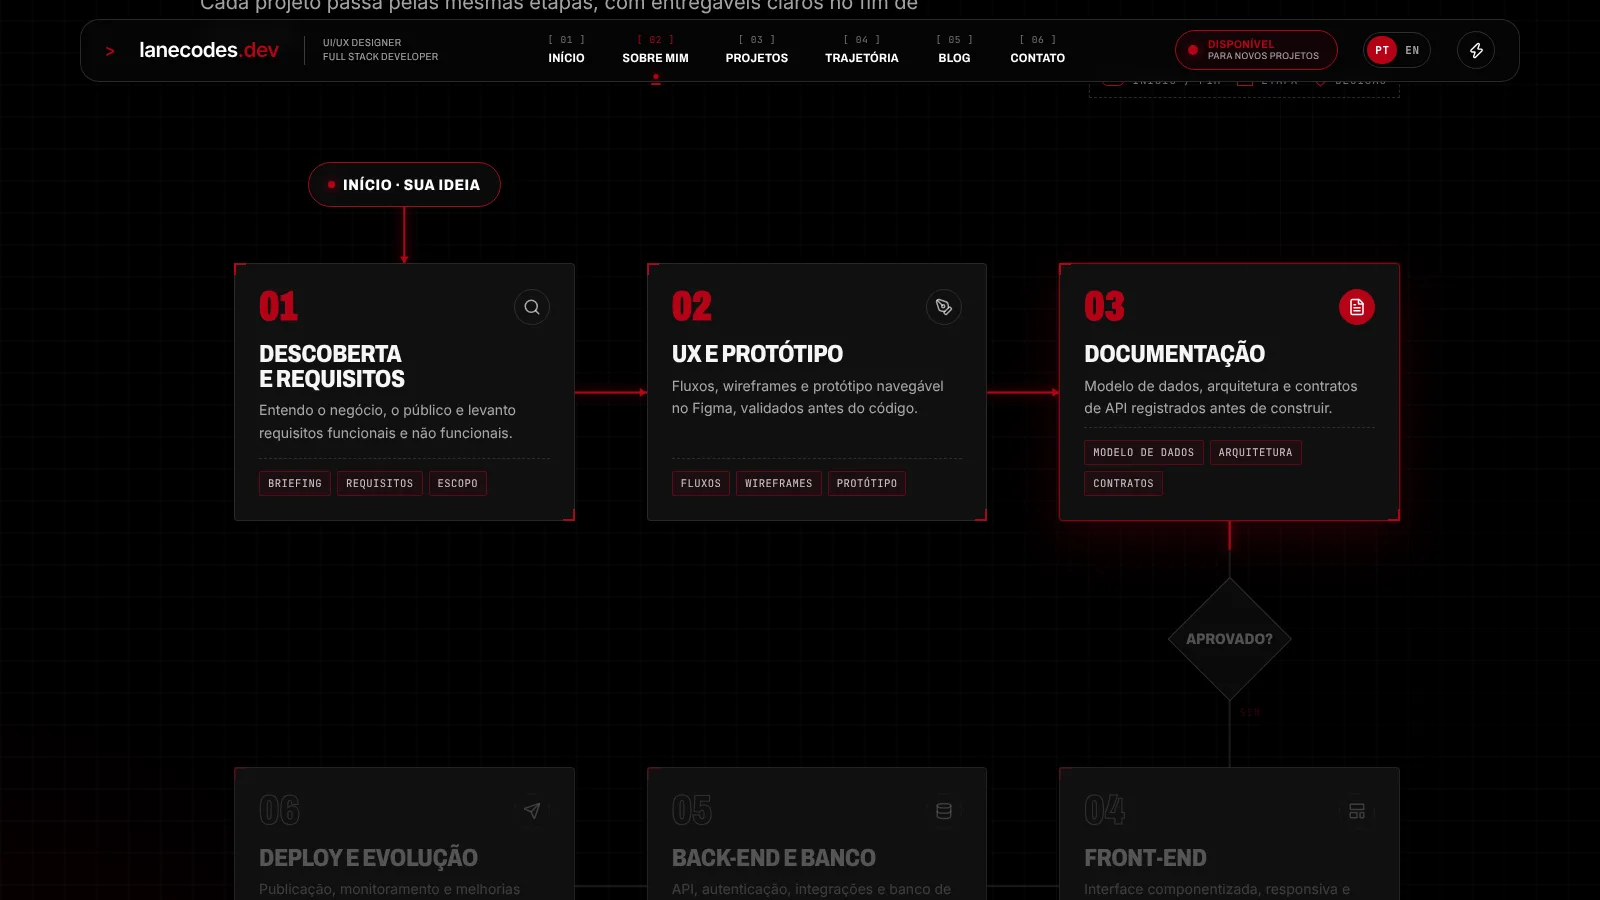Image resolution: width=1600 pixels, height=900 pixels.
Task: Go to the Sobre Mim section
Action: pyautogui.click(x=655, y=49)
